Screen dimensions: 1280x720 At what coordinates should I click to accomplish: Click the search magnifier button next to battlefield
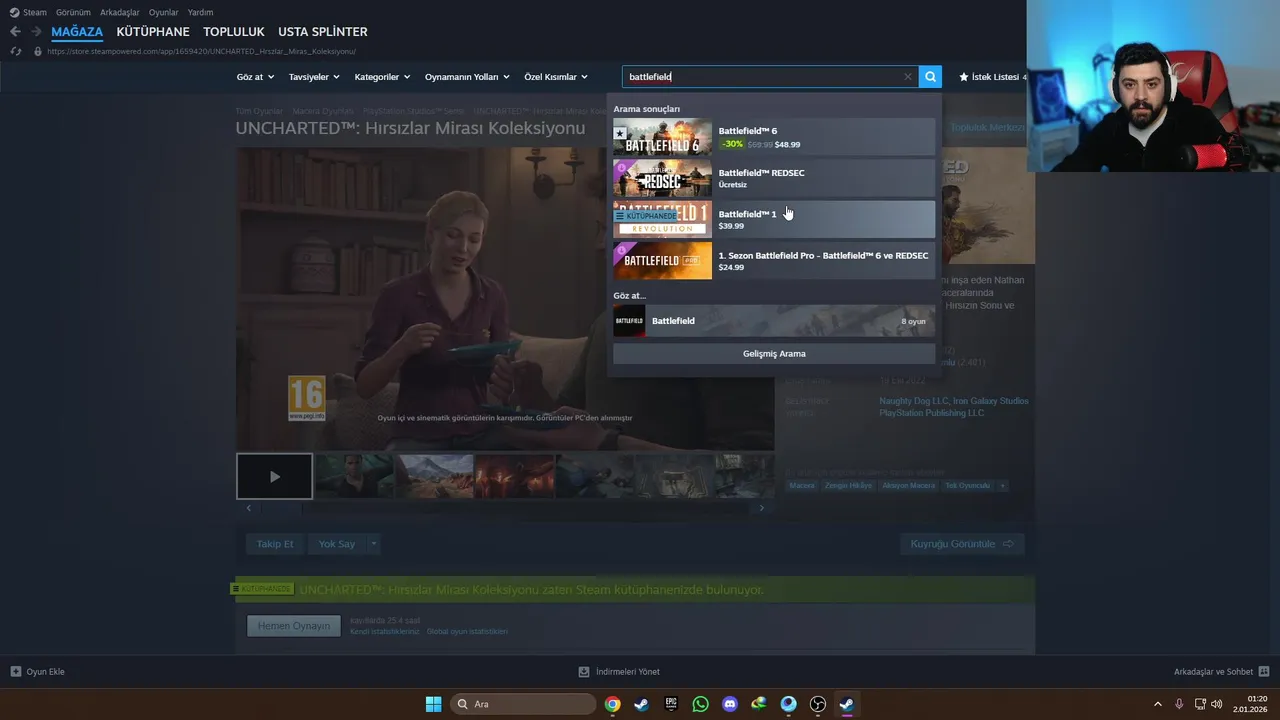click(x=930, y=77)
